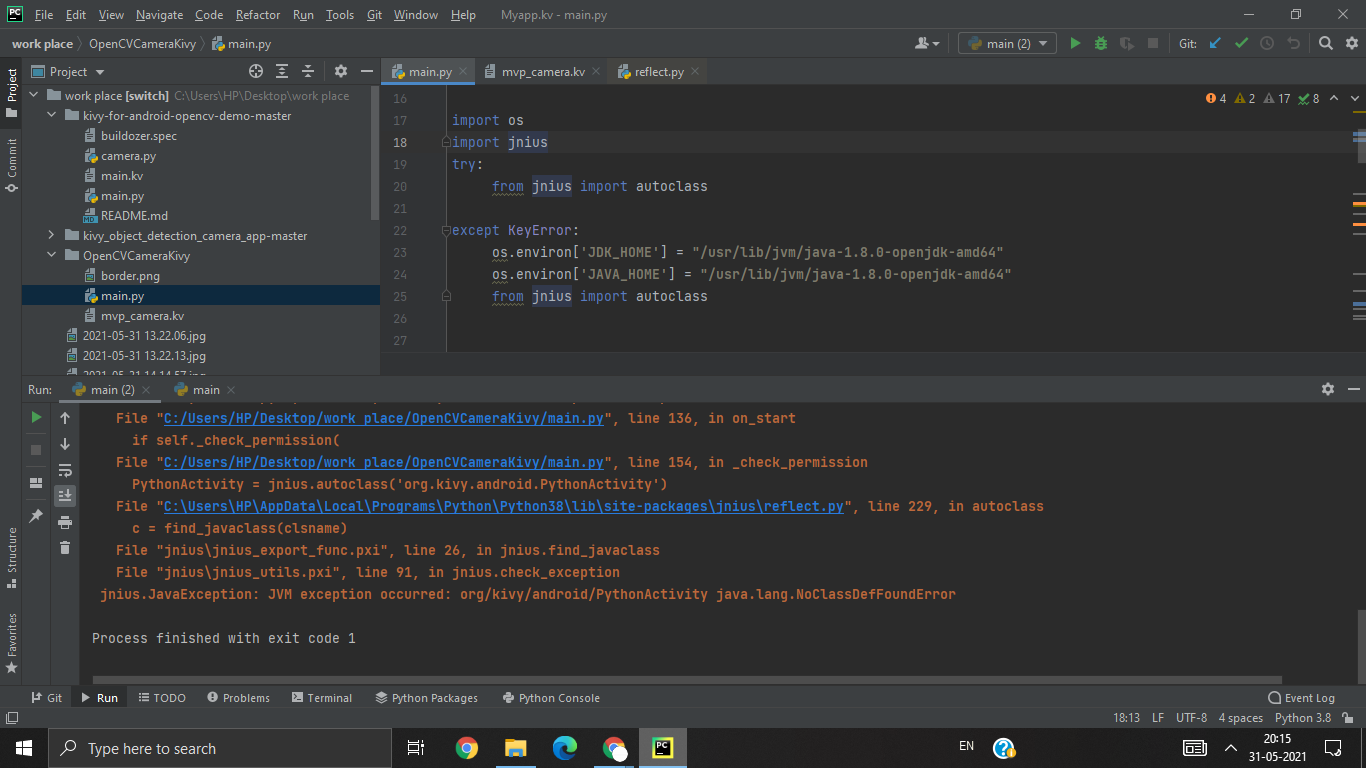The image size is (1366, 768).
Task: Expand the kivy_object_detection_camera_app-master folder
Action: pos(49,235)
